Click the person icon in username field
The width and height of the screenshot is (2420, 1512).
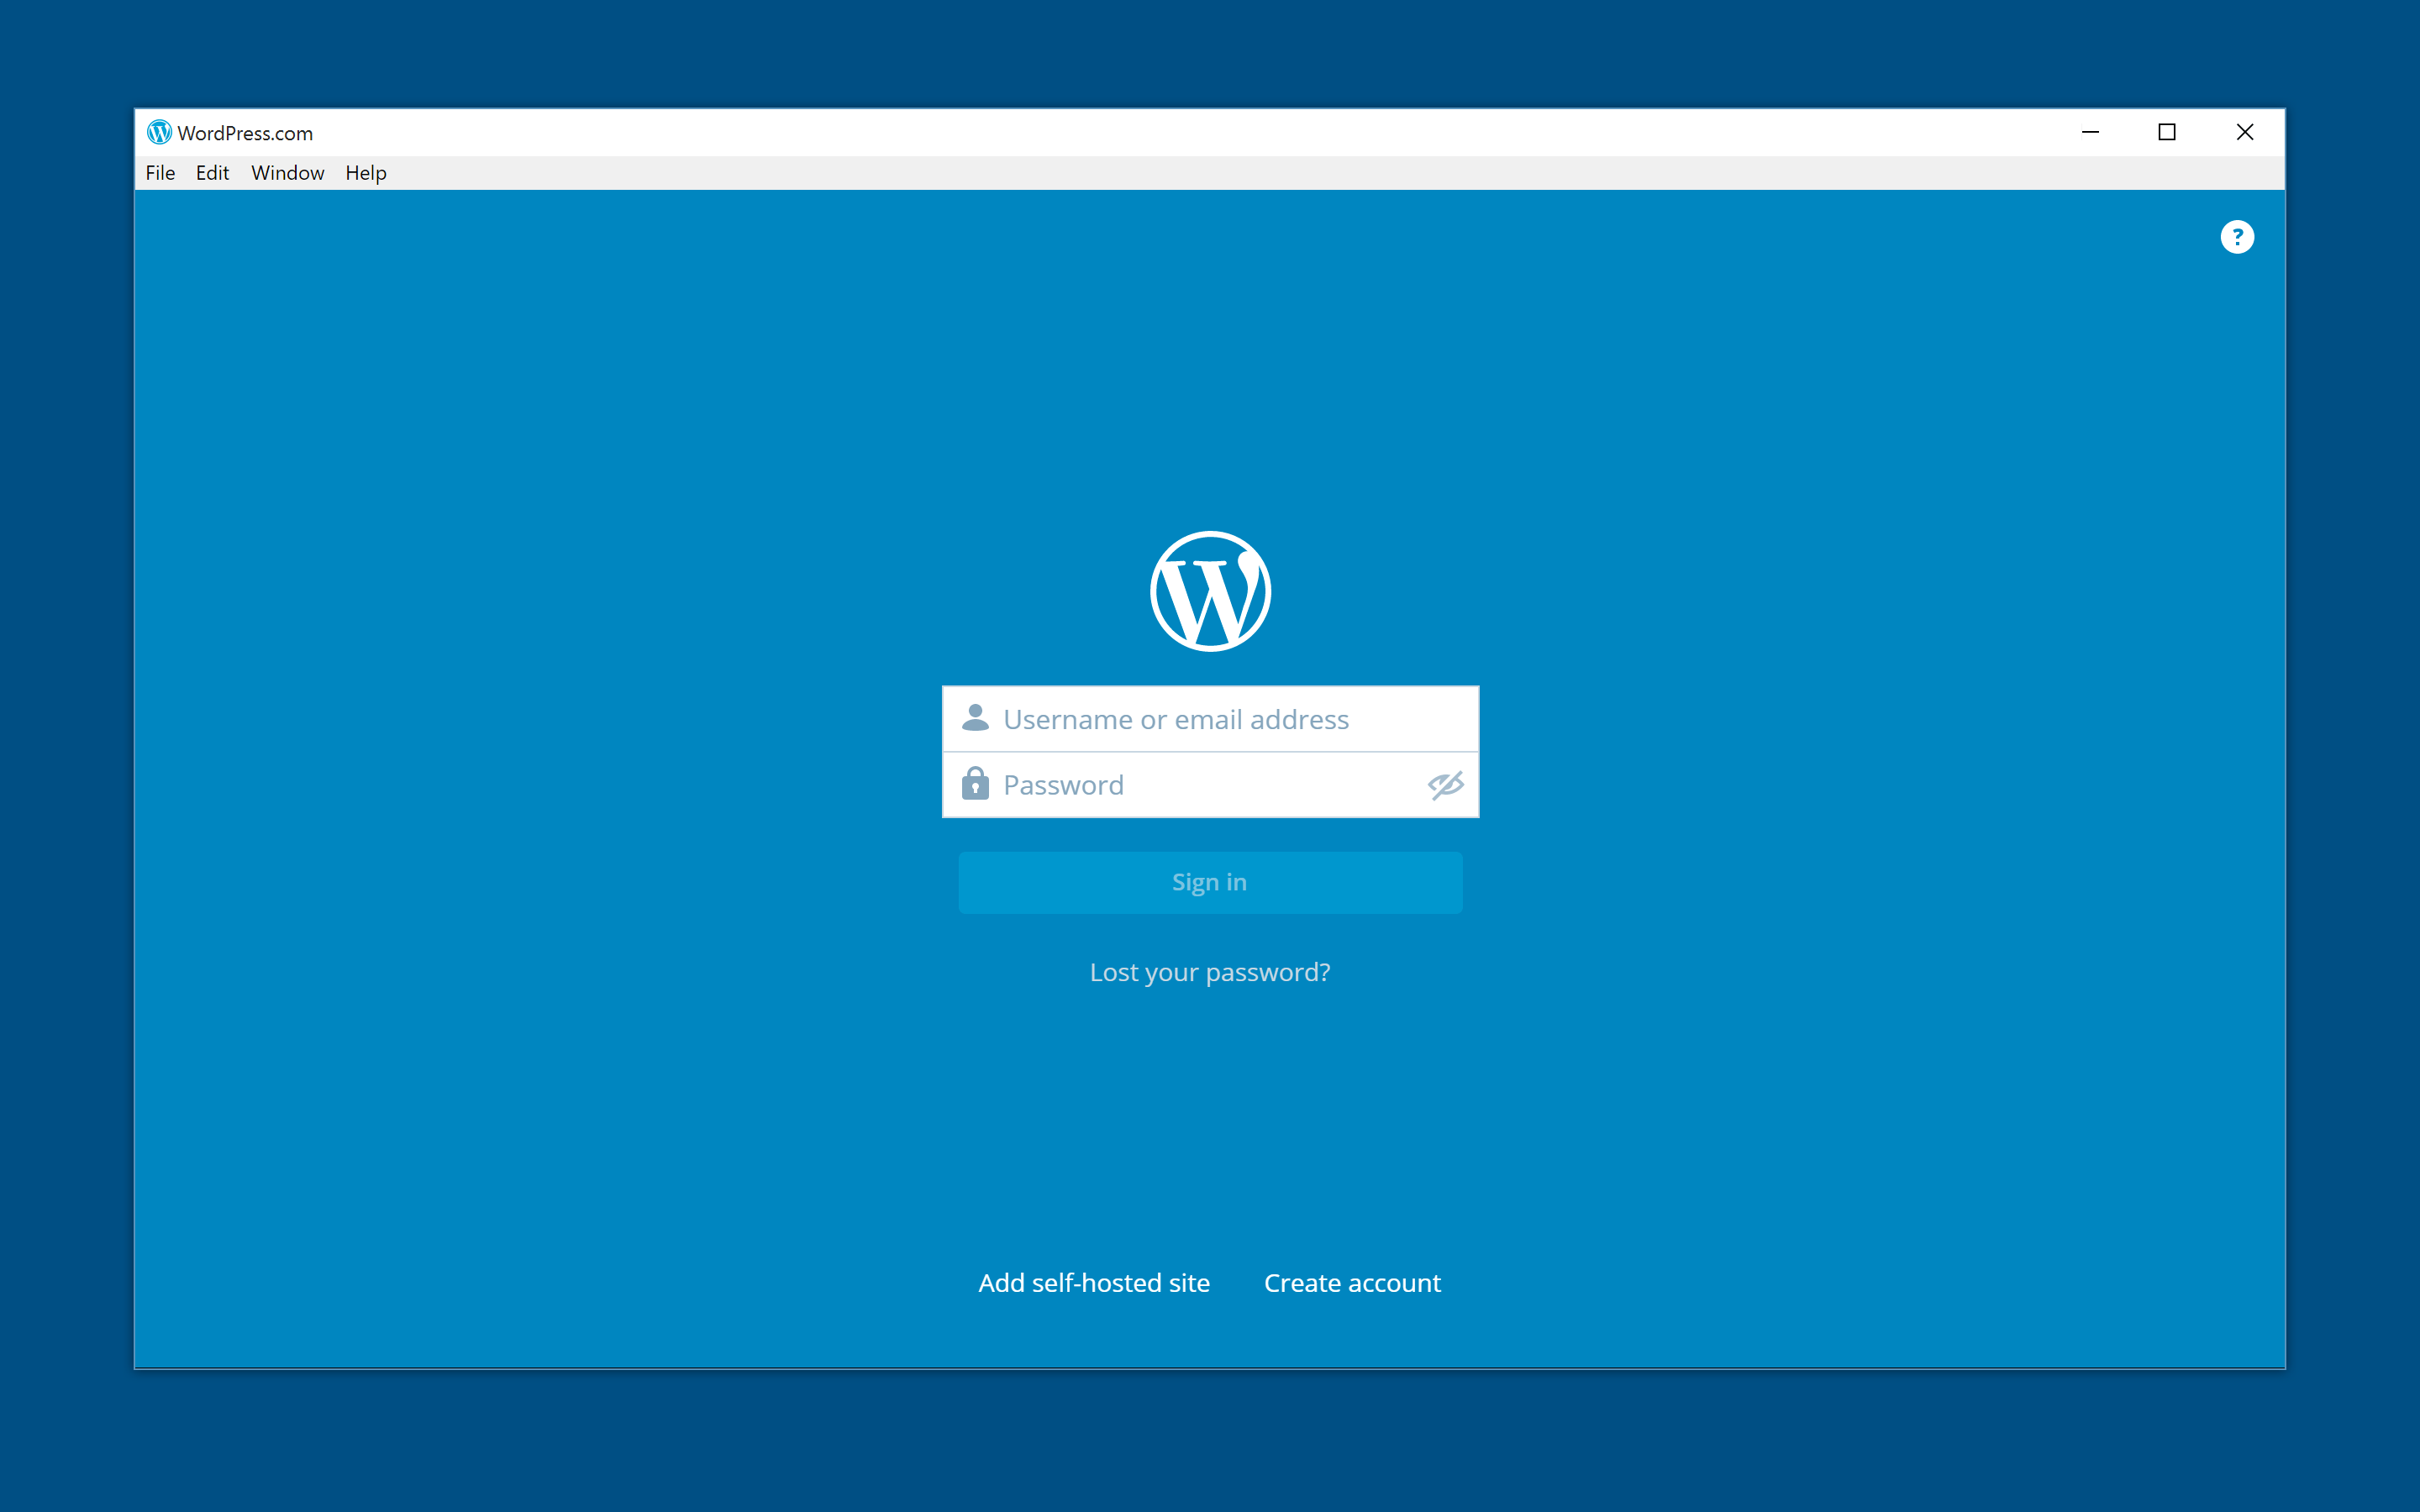point(975,718)
